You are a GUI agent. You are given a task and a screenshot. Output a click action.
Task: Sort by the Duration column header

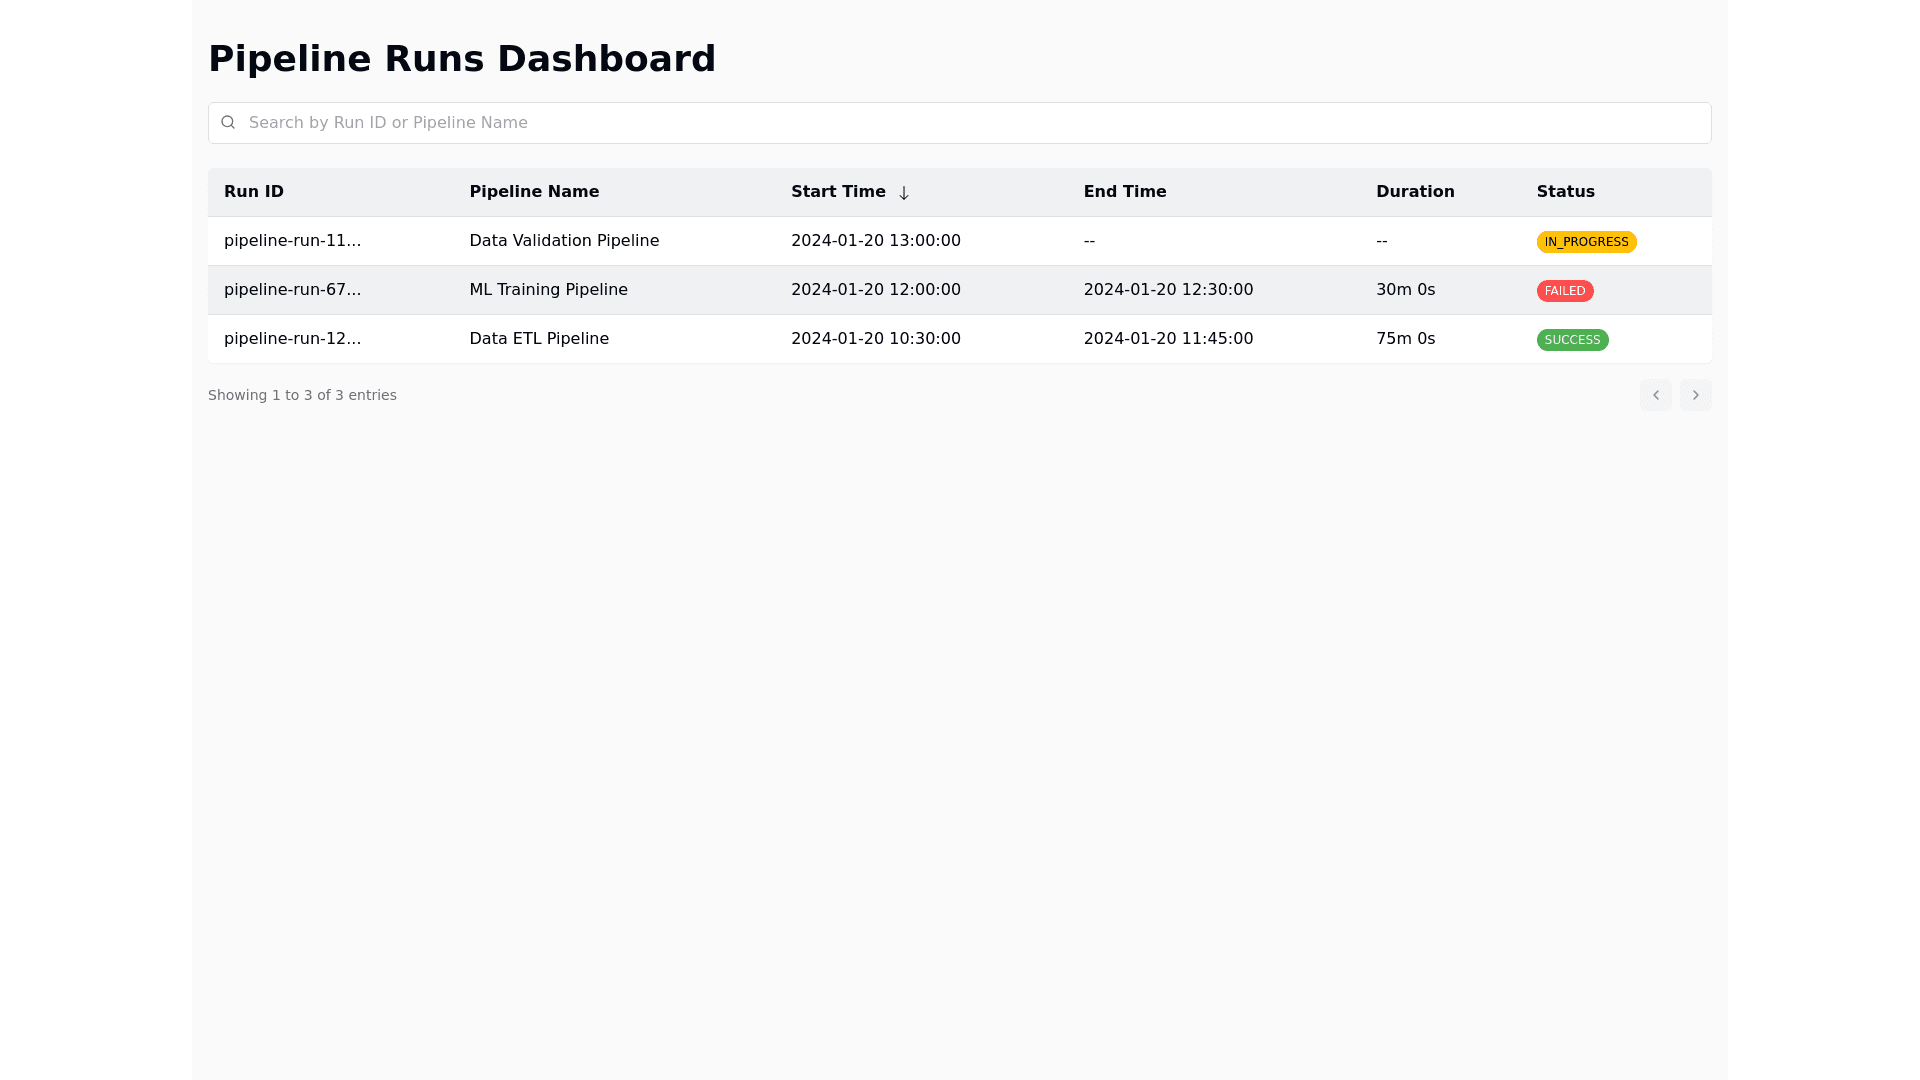[x=1415, y=192]
